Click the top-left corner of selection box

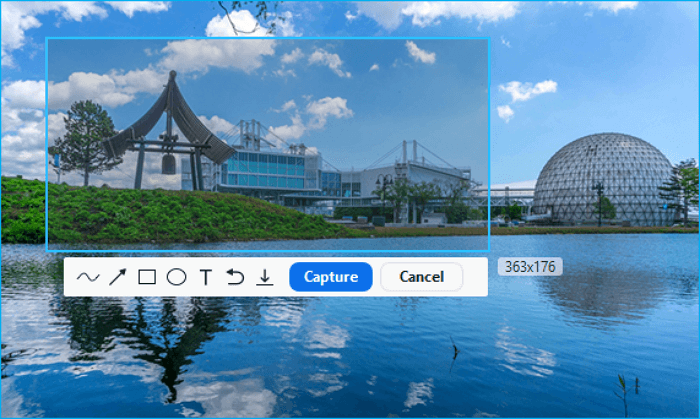point(47,39)
